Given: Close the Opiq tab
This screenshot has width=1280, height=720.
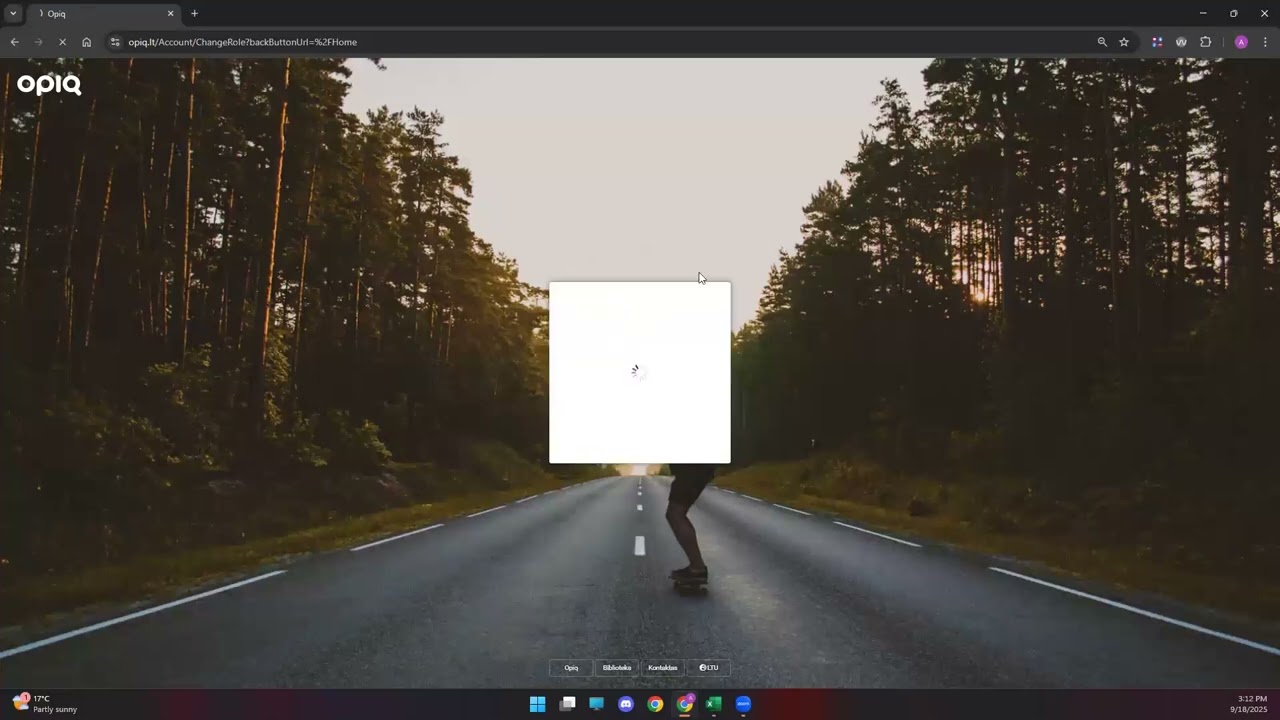Looking at the screenshot, I should click(x=170, y=14).
